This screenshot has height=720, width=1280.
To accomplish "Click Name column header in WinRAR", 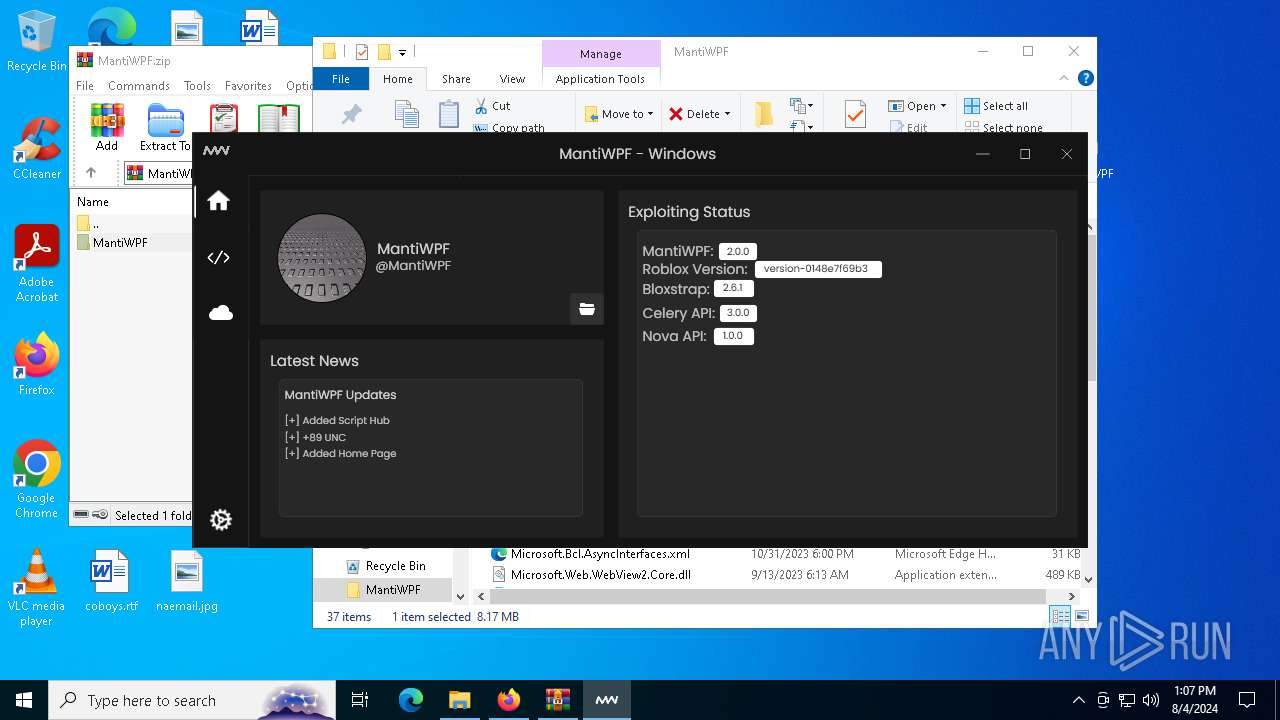I will 93,201.
